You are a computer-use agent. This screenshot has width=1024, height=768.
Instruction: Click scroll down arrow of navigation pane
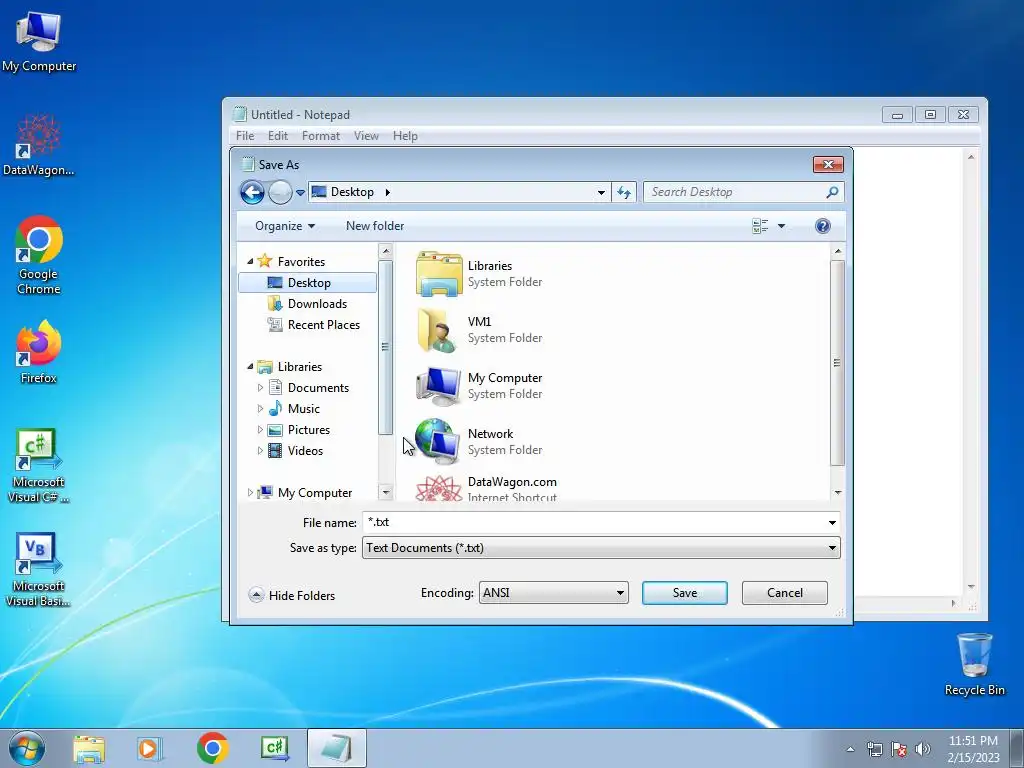point(385,492)
